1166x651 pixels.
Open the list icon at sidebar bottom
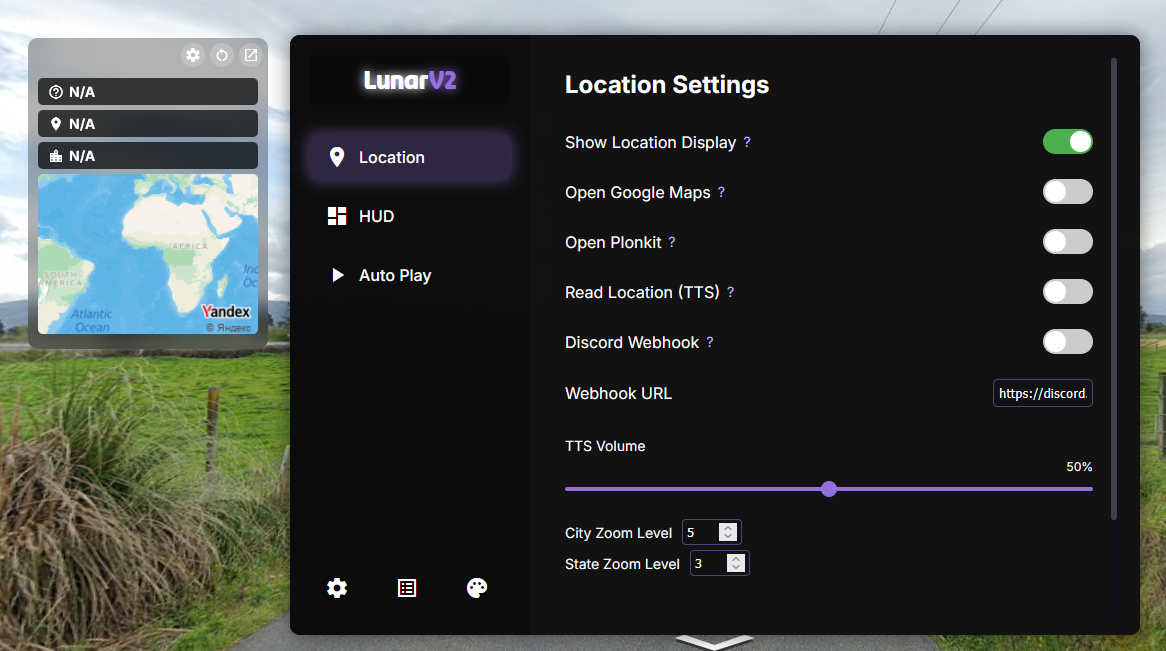point(407,588)
